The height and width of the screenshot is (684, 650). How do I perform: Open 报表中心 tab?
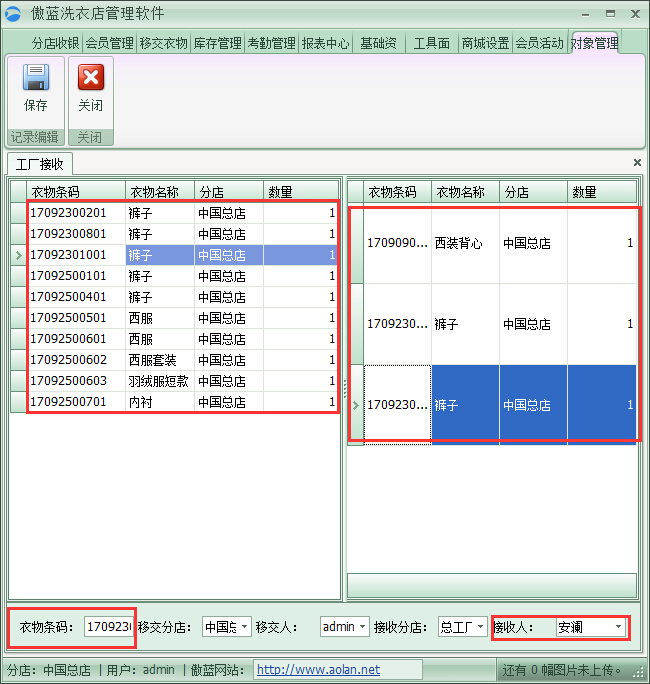pyautogui.click(x=325, y=43)
